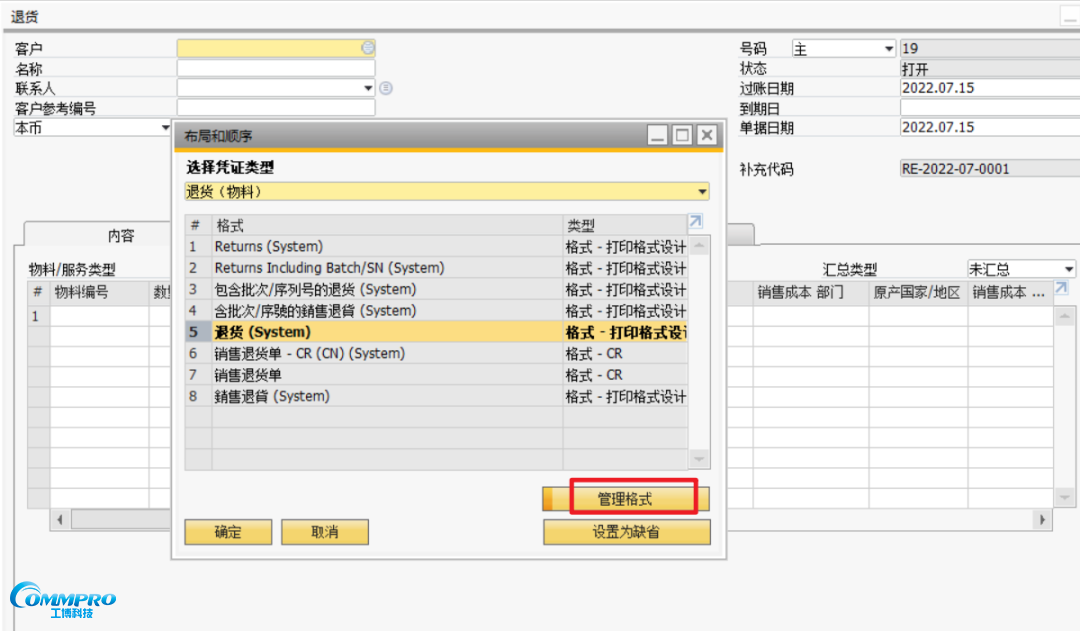The height and width of the screenshot is (631, 1080).
Task: Confirm with the 确定 button
Action: [228, 532]
